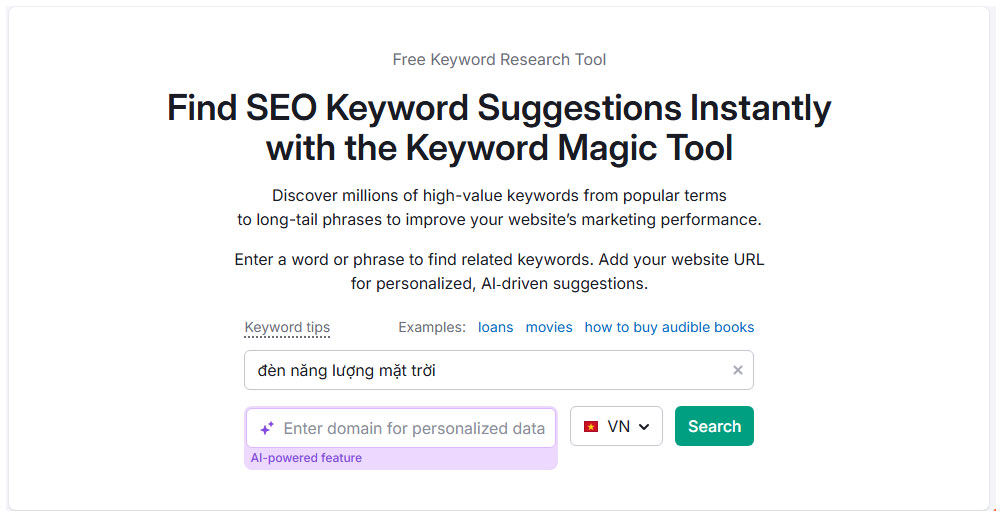Click the purple AI sparkle icon
This screenshot has width=1000, height=524.
(x=267, y=428)
